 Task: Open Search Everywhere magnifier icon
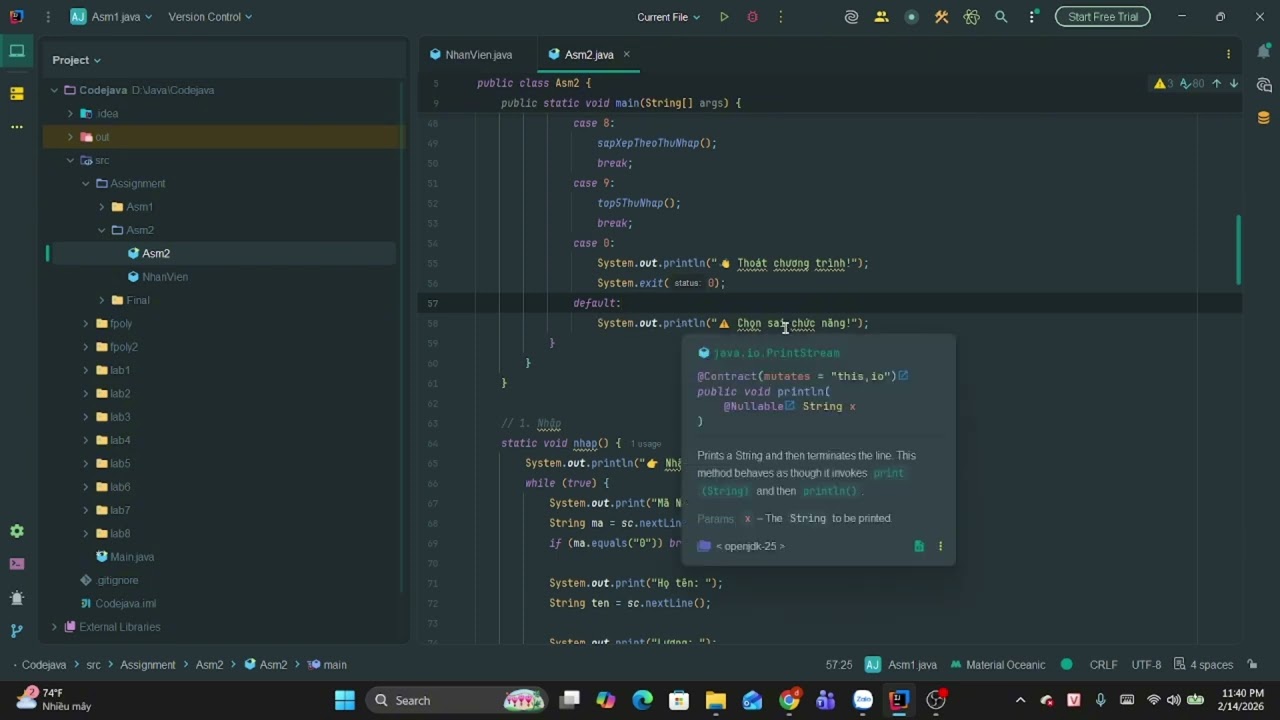coord(1001,17)
